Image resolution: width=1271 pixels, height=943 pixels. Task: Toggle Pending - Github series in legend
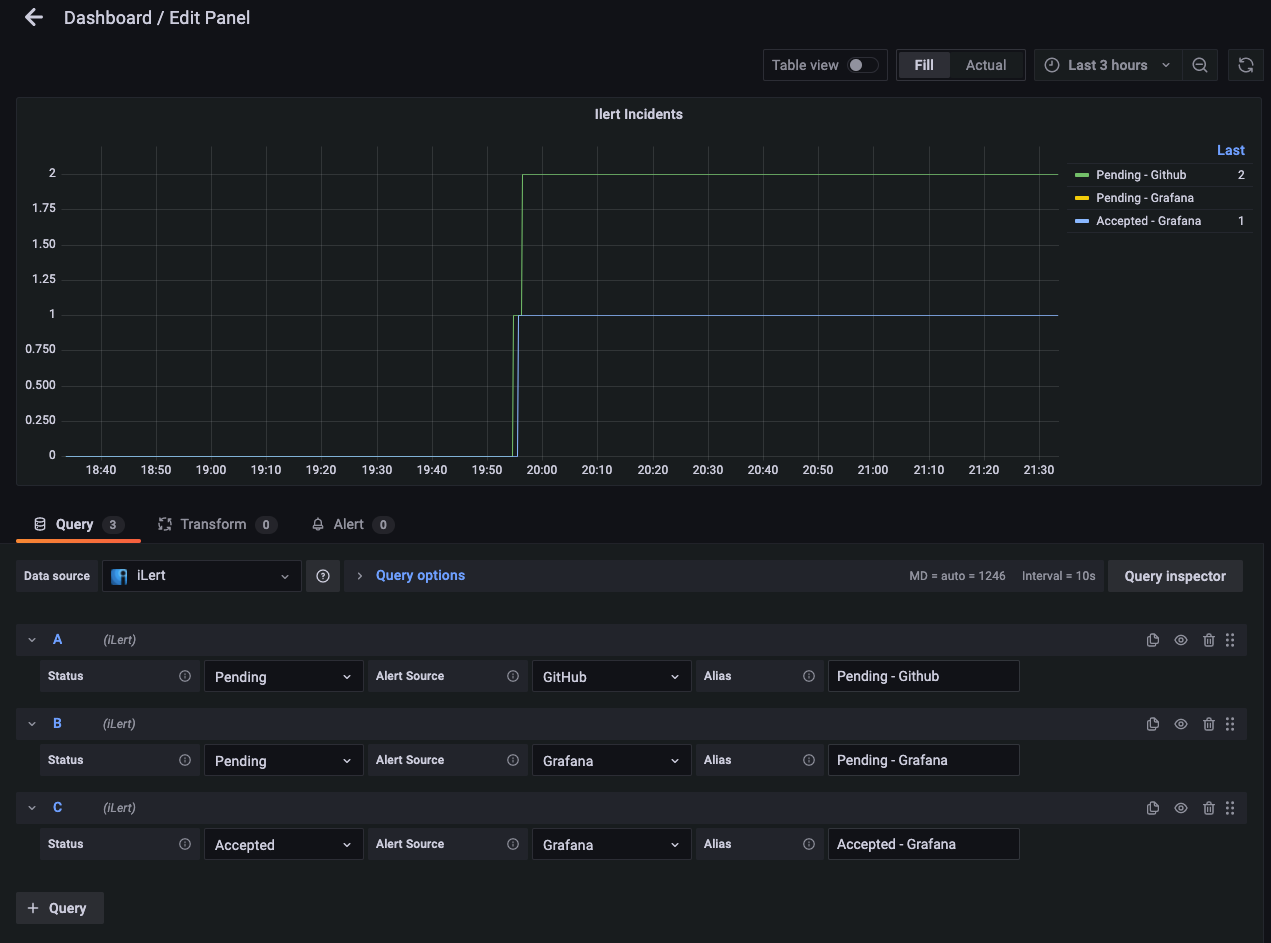point(1141,175)
